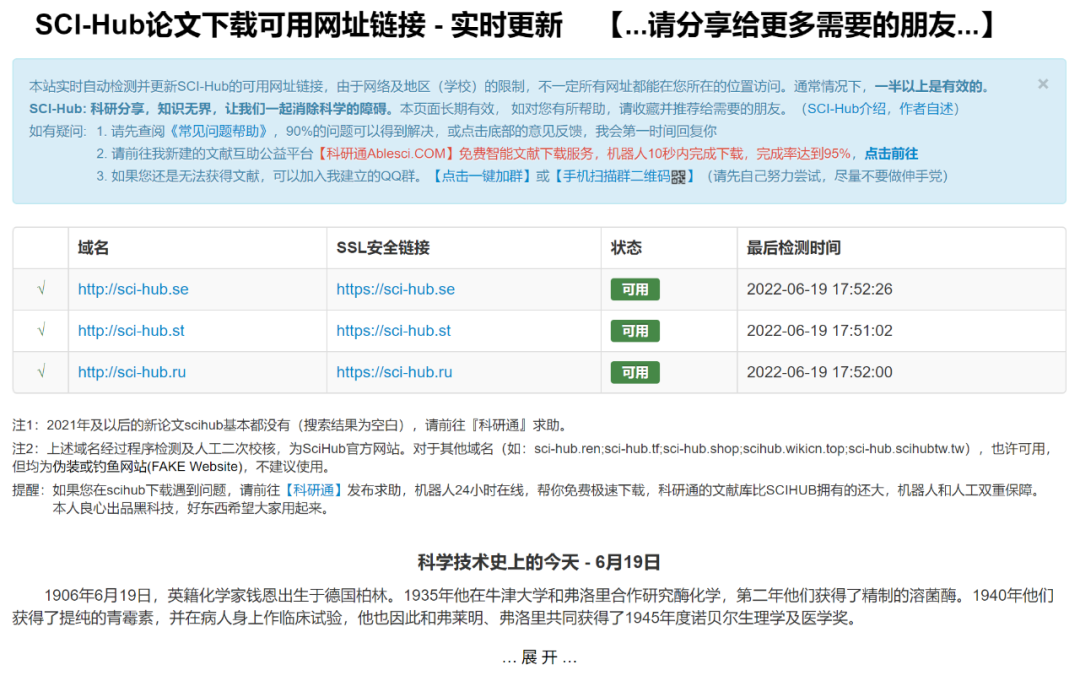This screenshot has width=1080, height=681.
Task: Expand the history section via …展开…
Action: (539, 658)
